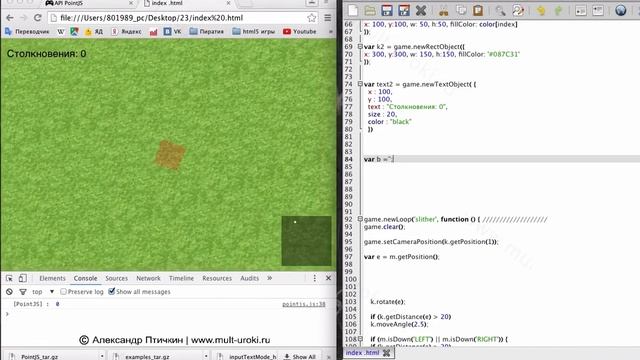The width and height of the screenshot is (640, 360).
Task: Click the indent icon in the editor toolbar
Action: [598, 10]
